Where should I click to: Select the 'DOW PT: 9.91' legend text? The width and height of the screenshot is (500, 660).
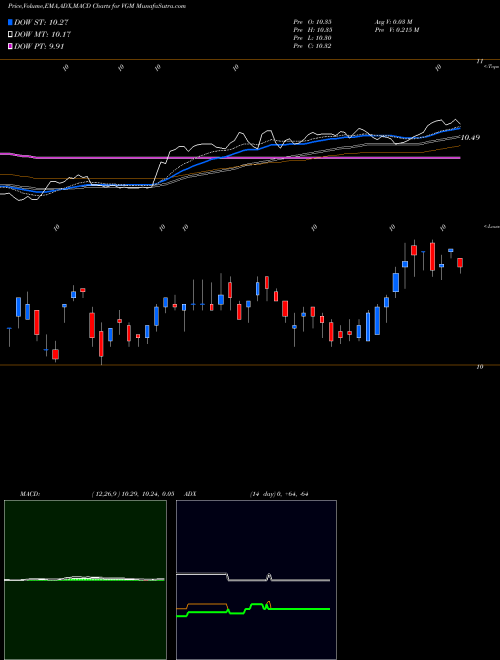[39, 46]
